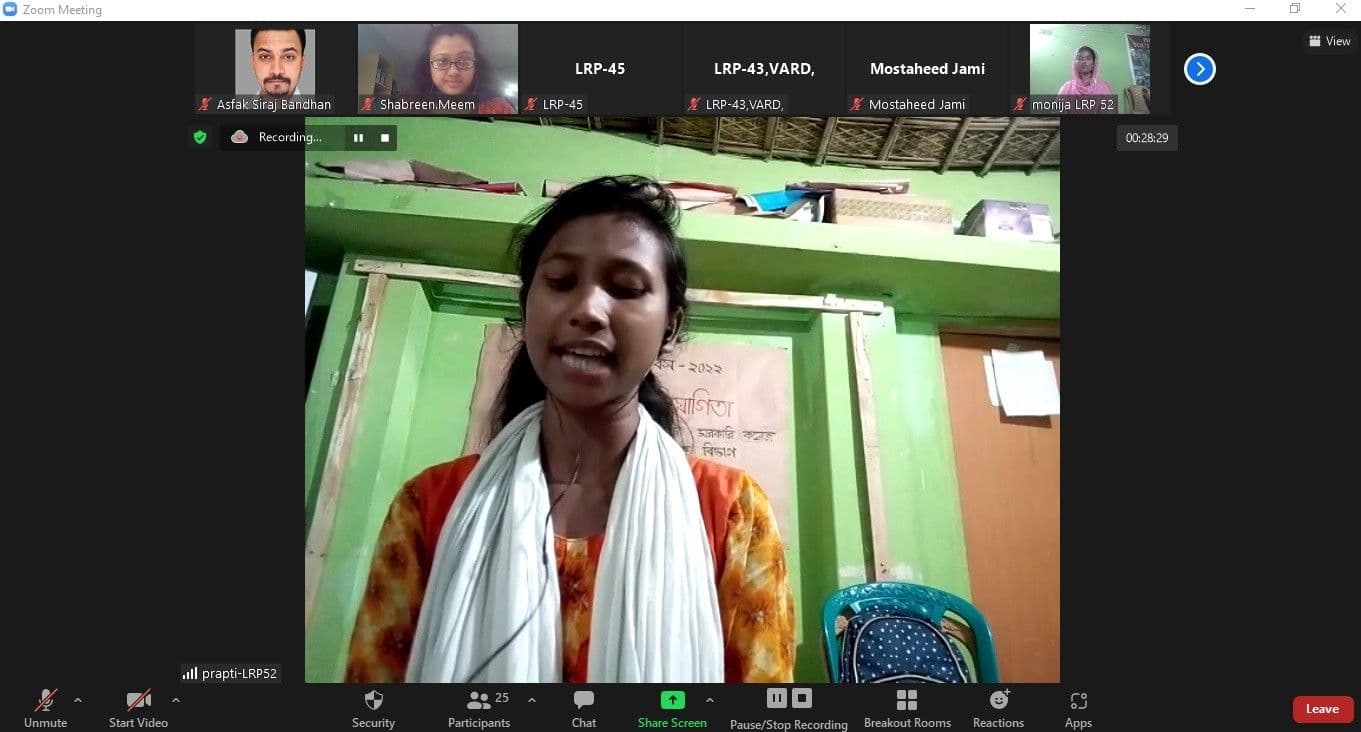
Task: Unmute the microphone
Action: [x=46, y=701]
